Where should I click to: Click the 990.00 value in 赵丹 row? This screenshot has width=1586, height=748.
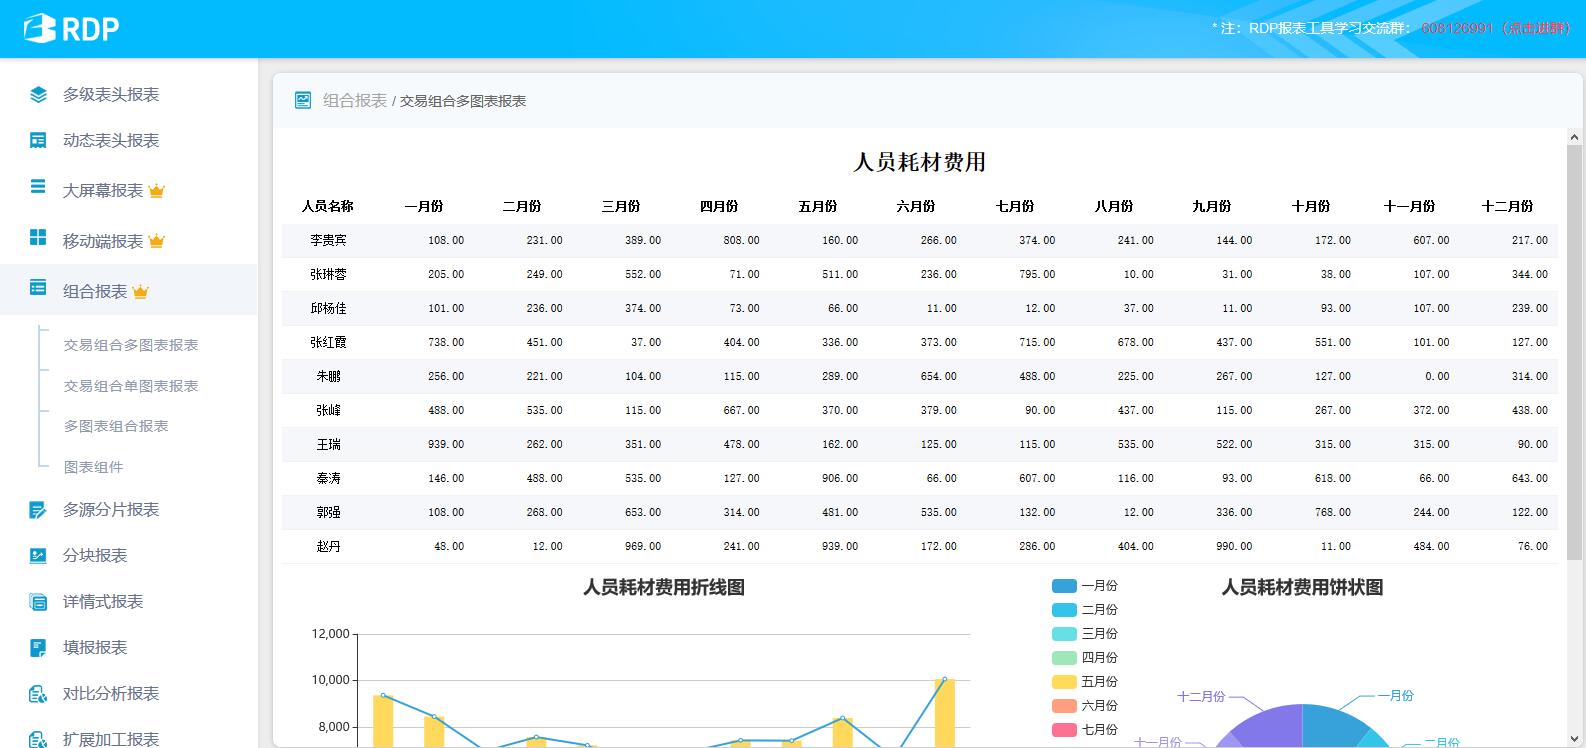tap(1234, 546)
